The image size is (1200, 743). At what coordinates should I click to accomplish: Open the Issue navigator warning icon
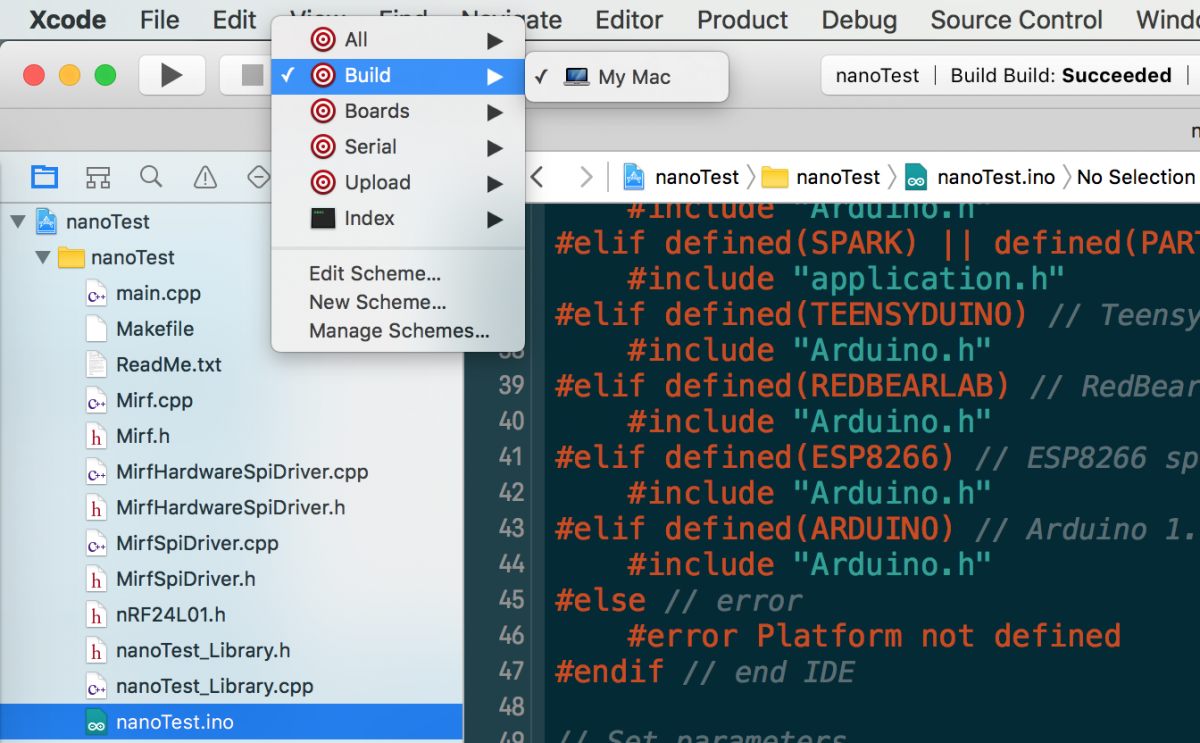pyautogui.click(x=205, y=177)
